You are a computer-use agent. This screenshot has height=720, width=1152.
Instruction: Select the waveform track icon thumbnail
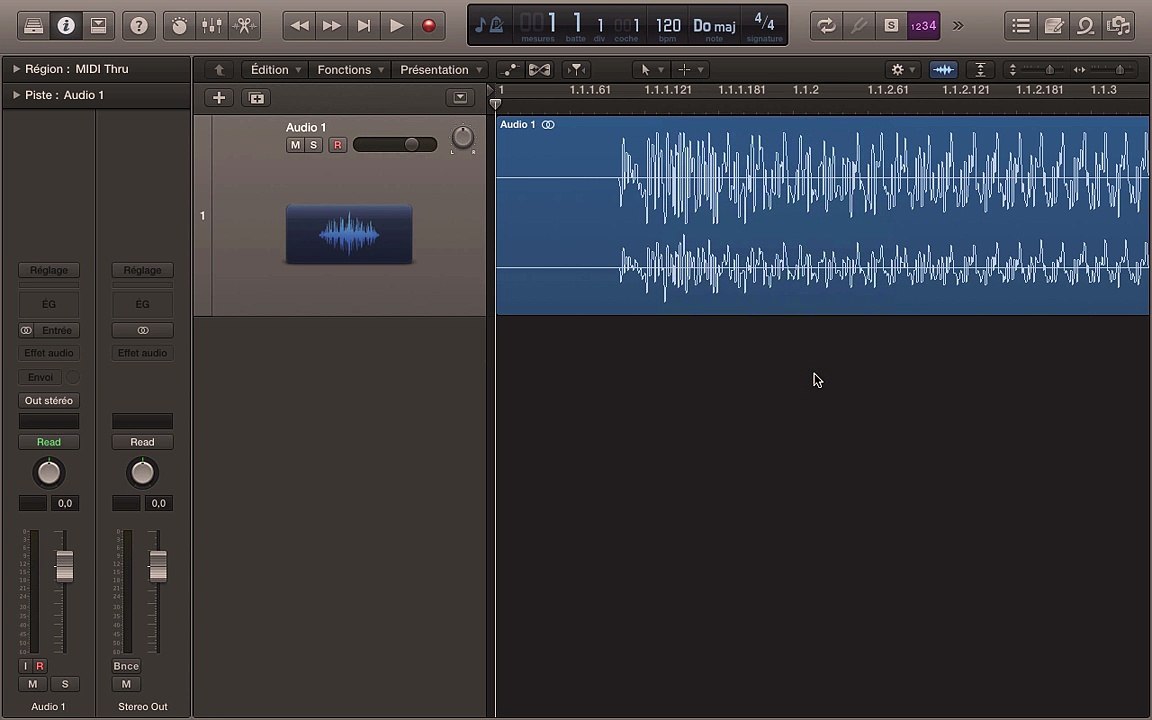click(x=349, y=234)
